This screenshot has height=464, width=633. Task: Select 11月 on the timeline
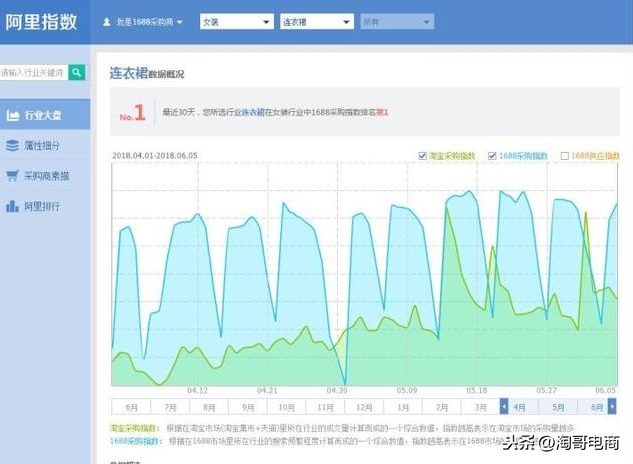(325, 407)
